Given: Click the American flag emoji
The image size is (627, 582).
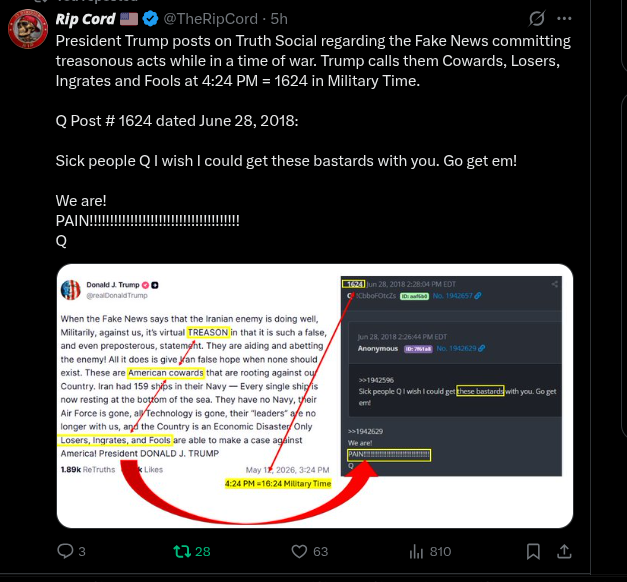Looking at the screenshot, I should pyautogui.click(x=129, y=19).
